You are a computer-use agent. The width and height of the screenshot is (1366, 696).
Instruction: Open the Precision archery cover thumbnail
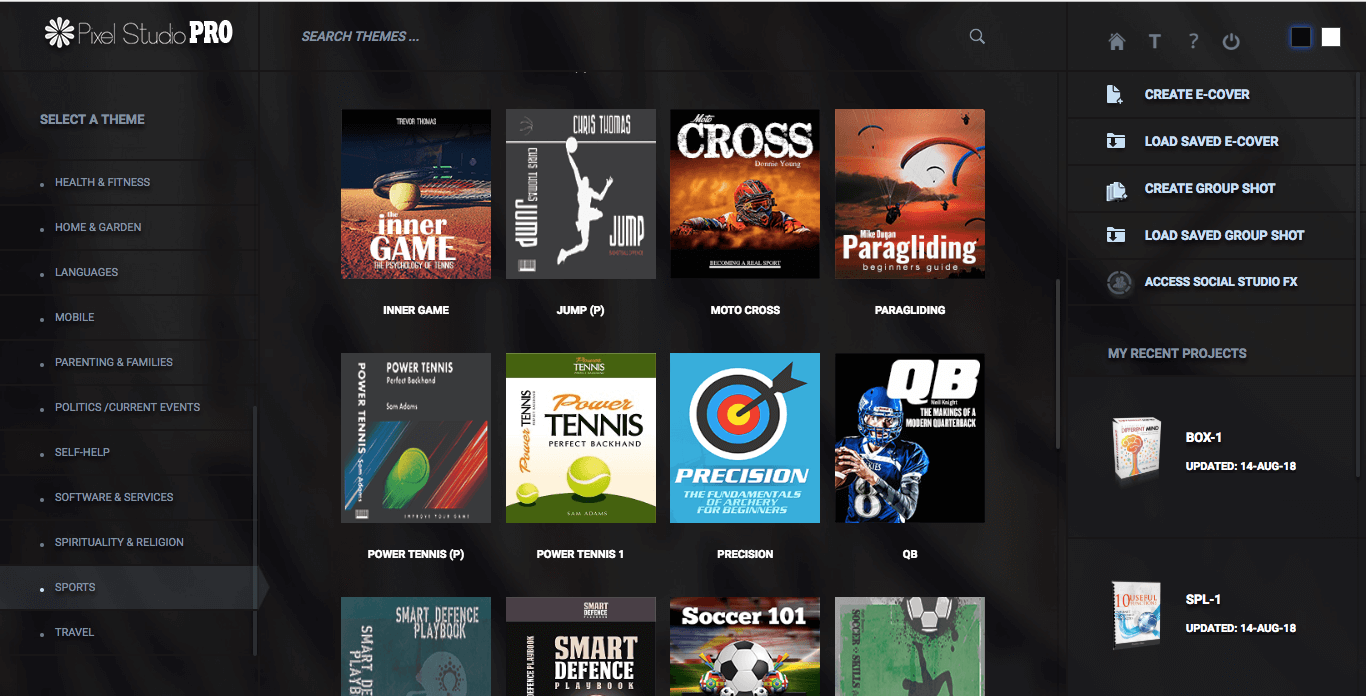click(x=745, y=438)
